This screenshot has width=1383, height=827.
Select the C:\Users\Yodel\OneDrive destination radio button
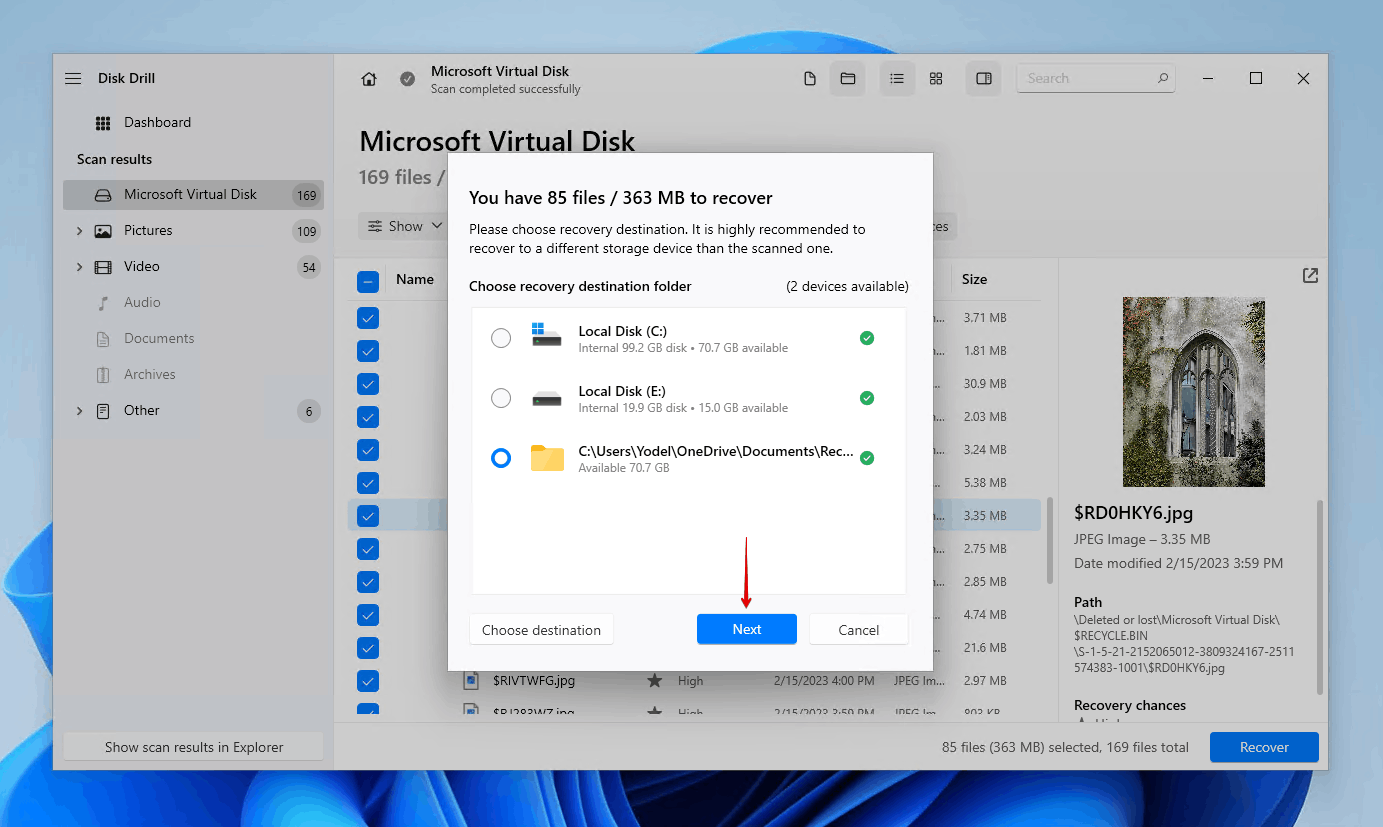pyautogui.click(x=501, y=458)
